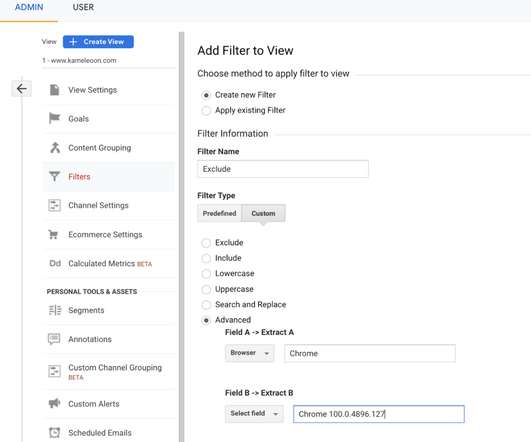Open the Browser field dropdown
Screen dimensions: 531x442
click(250, 353)
